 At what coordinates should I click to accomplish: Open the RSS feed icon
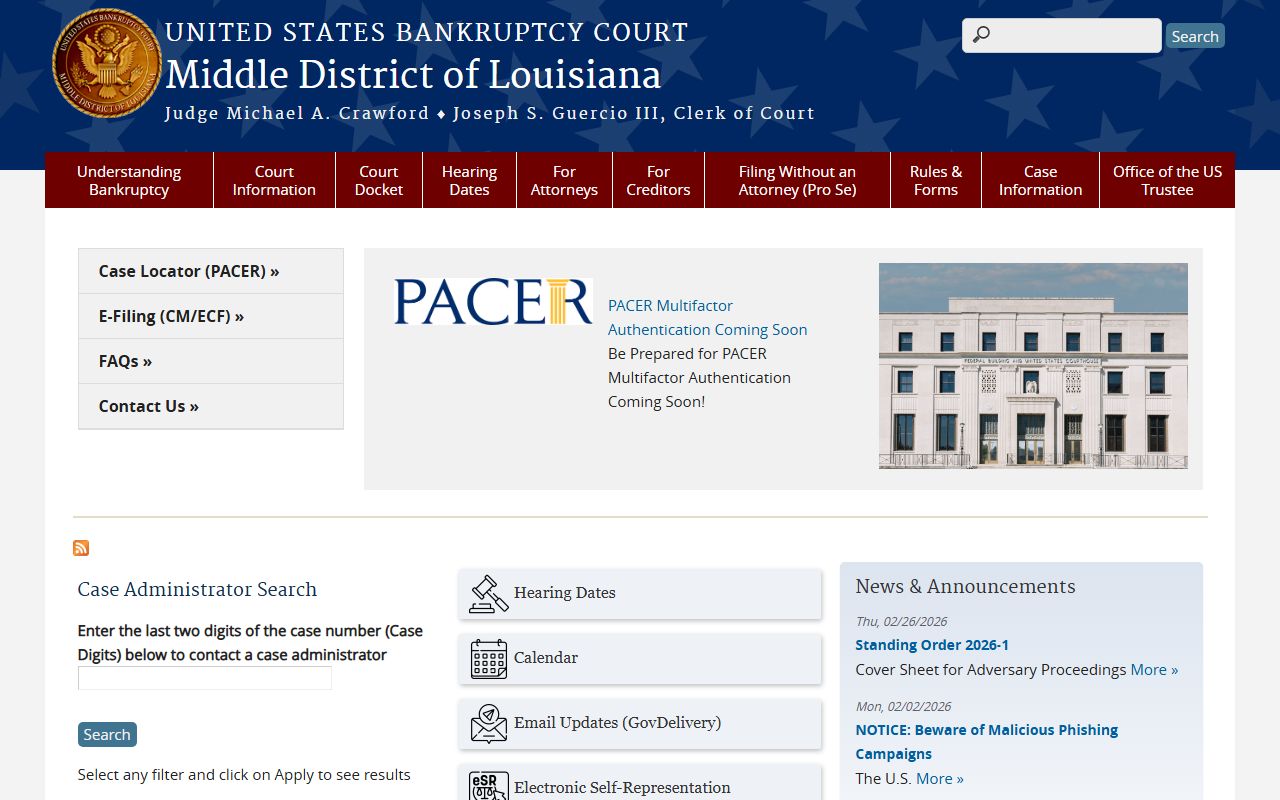pos(81,548)
